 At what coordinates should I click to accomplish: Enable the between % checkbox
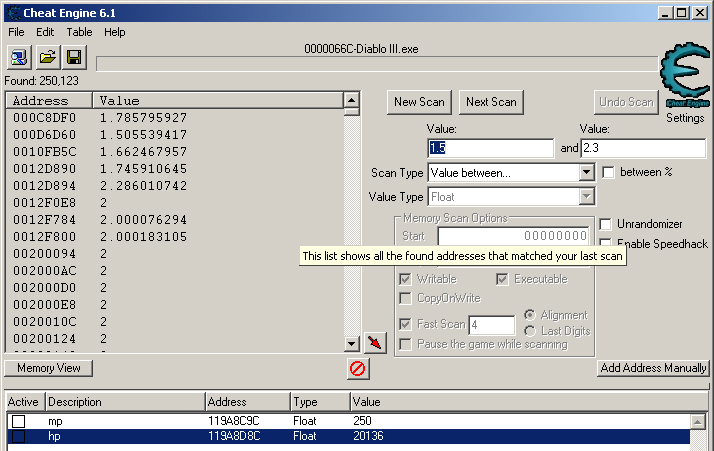608,173
